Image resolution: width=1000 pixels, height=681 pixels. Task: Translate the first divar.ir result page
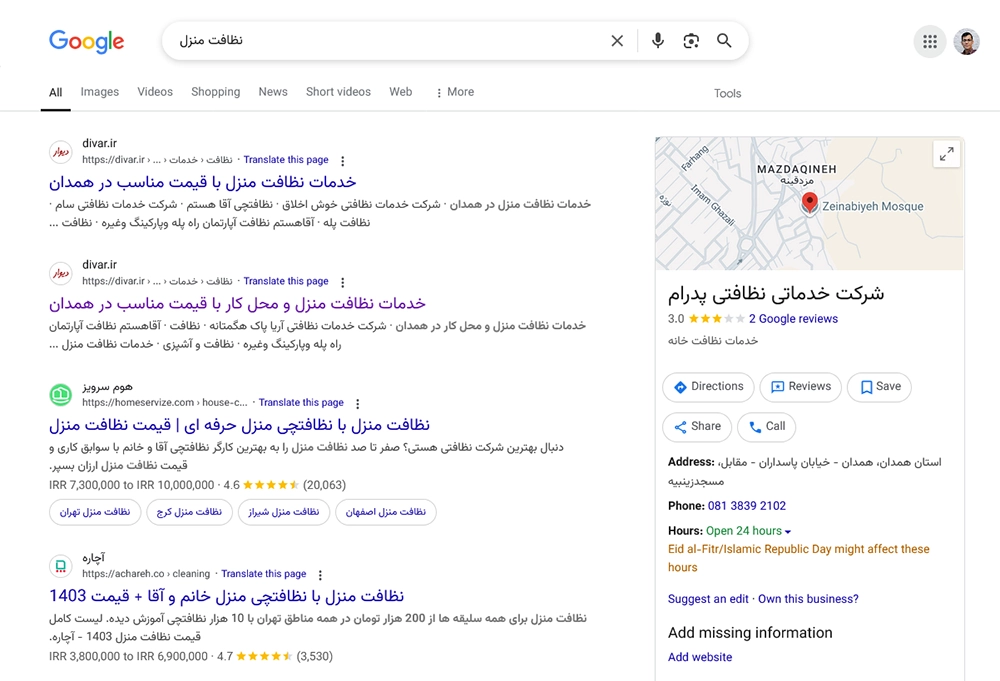click(x=286, y=159)
